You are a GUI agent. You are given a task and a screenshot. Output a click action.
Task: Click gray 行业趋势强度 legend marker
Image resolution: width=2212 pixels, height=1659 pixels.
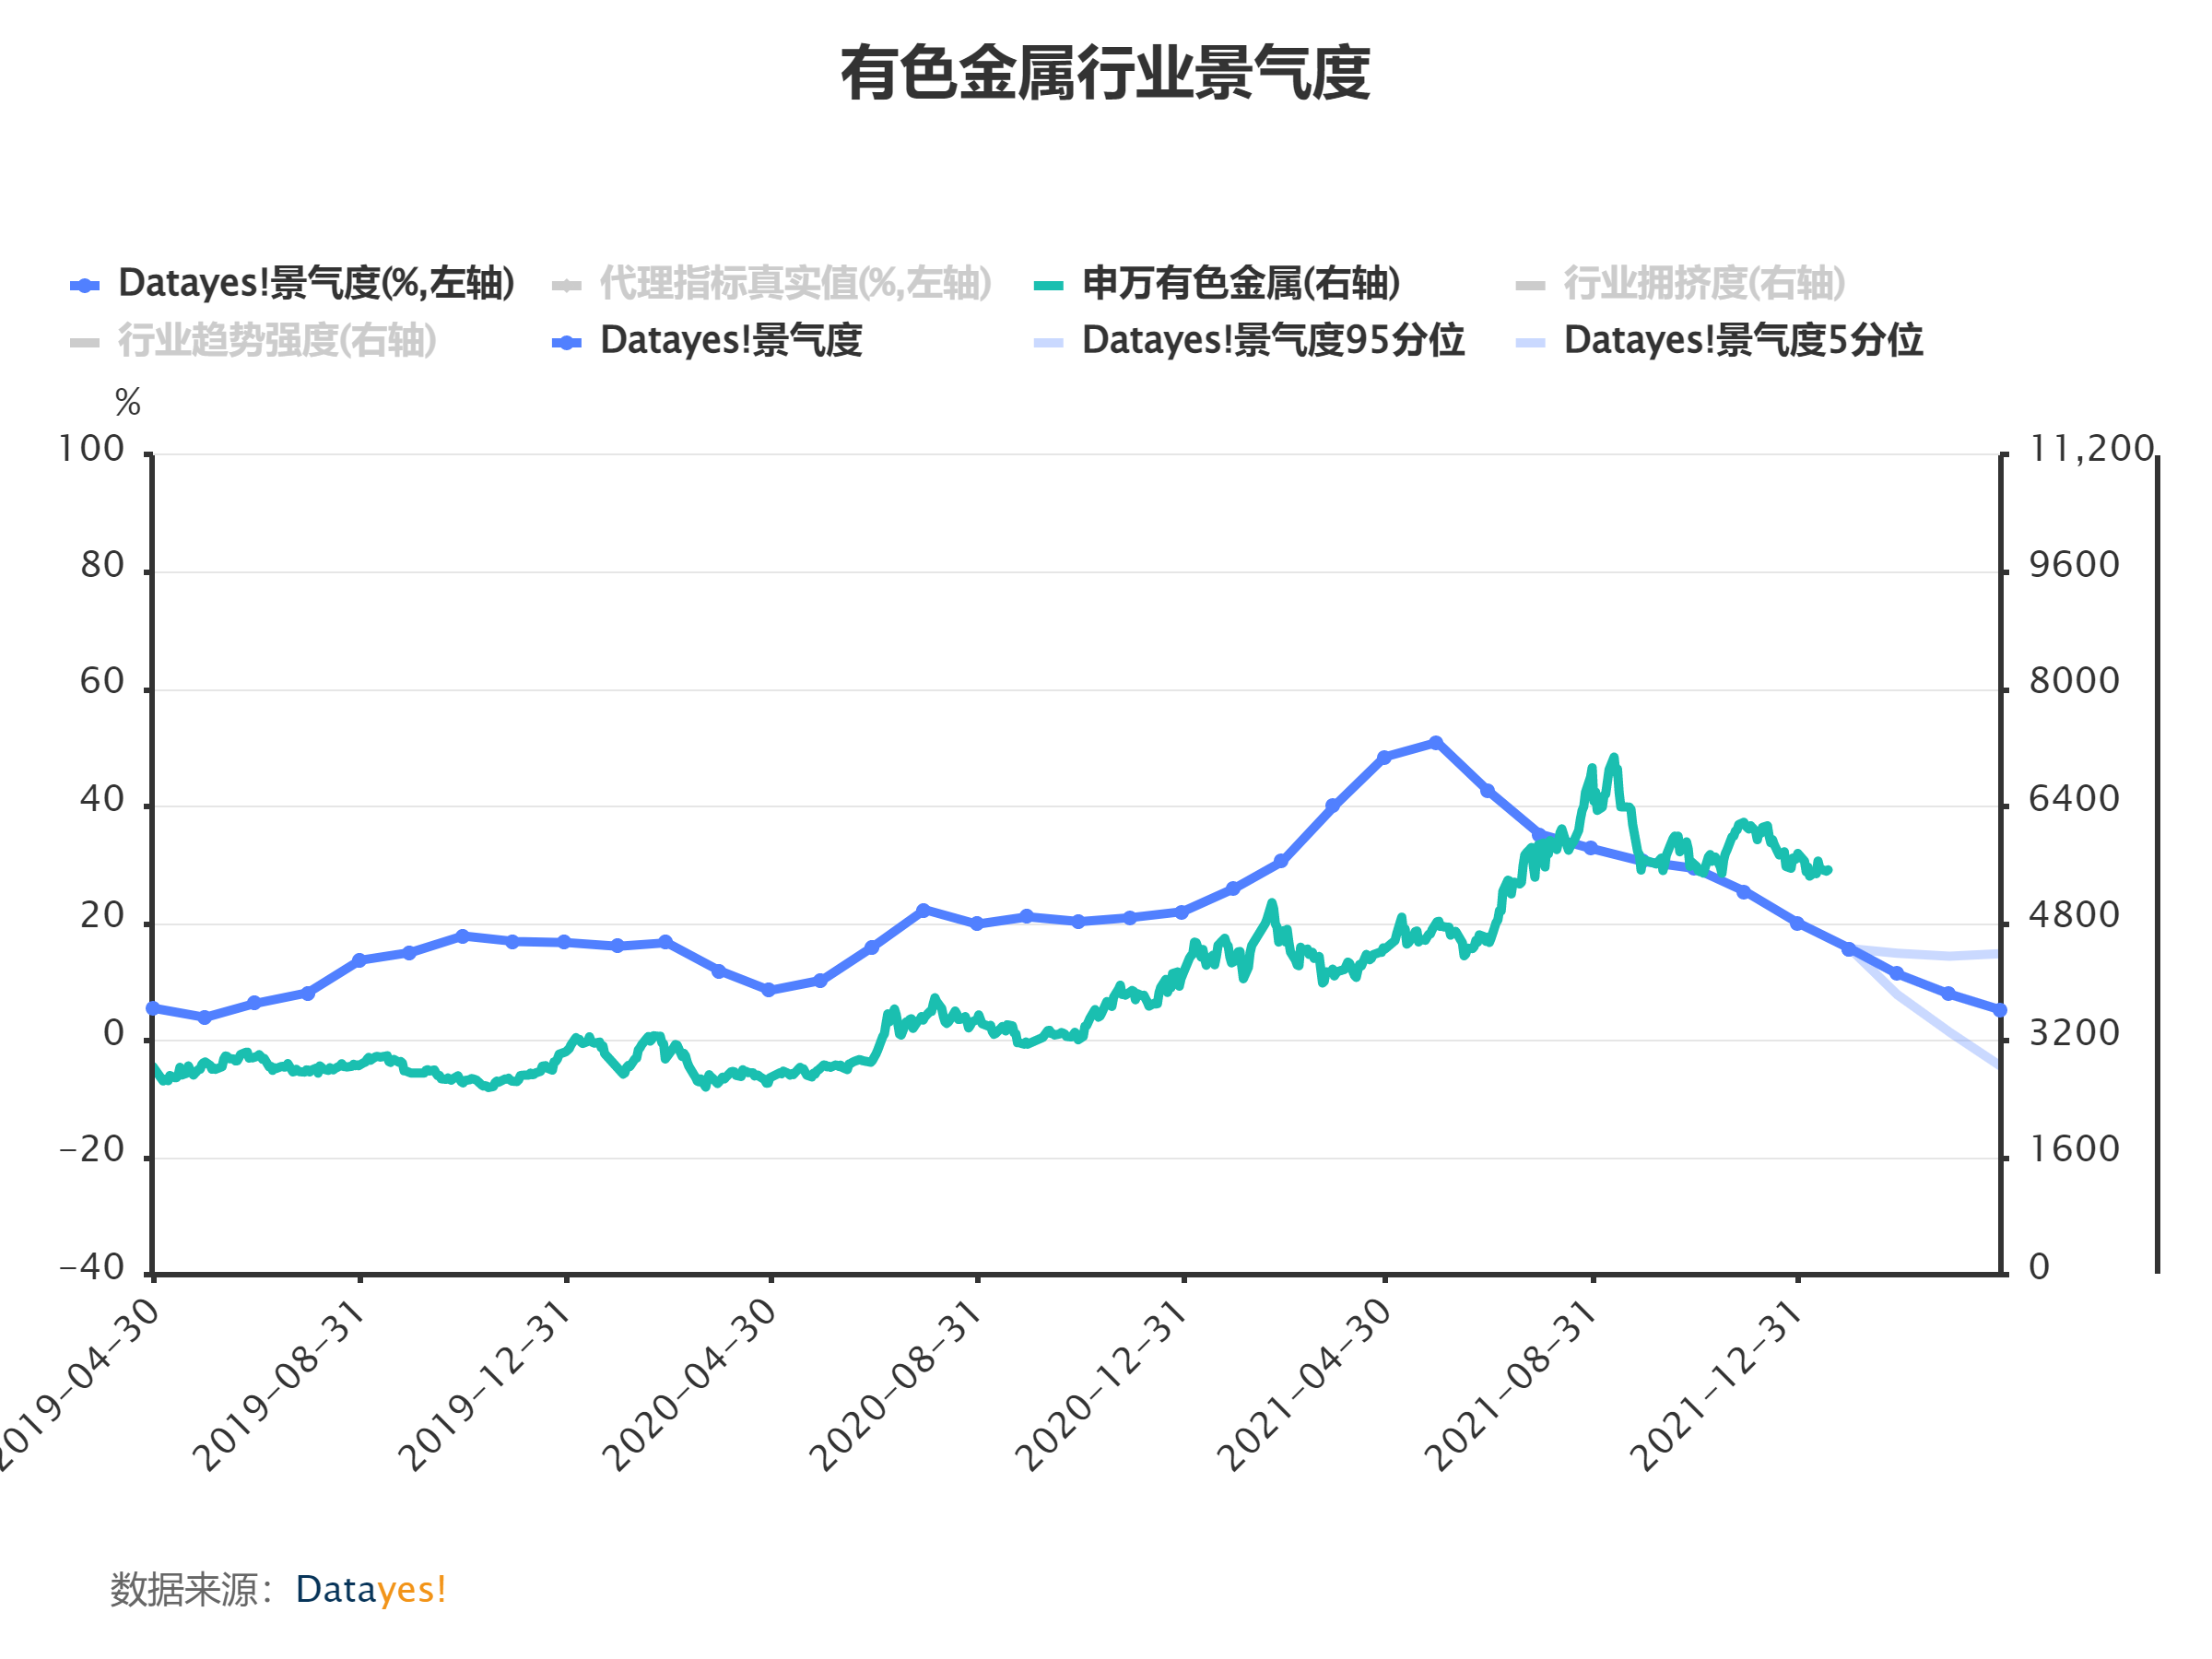(84, 343)
